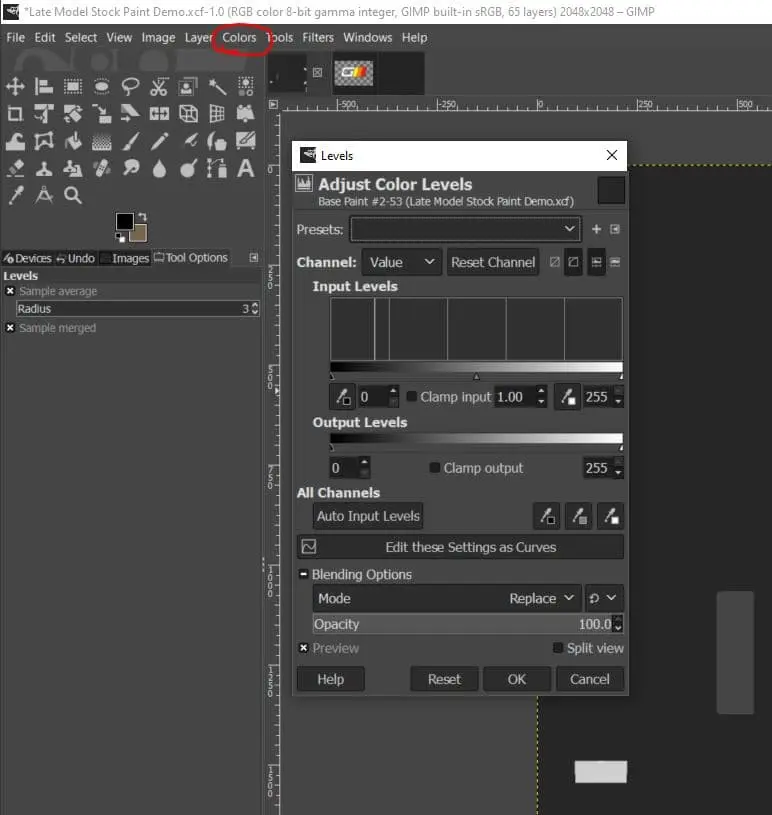The height and width of the screenshot is (815, 772).
Task: Open the Channel Value dropdown
Action: pos(400,262)
